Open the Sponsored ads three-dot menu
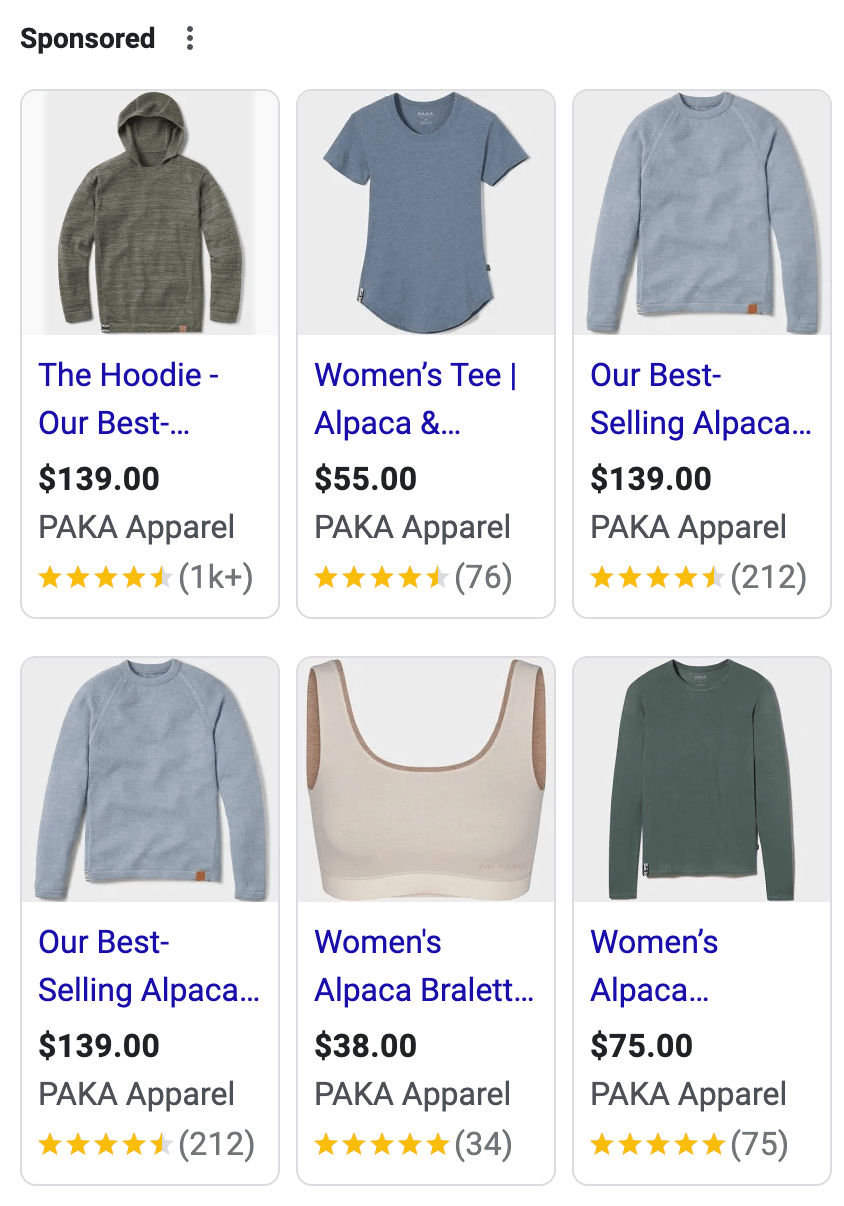The width and height of the screenshot is (844, 1206). click(x=189, y=38)
